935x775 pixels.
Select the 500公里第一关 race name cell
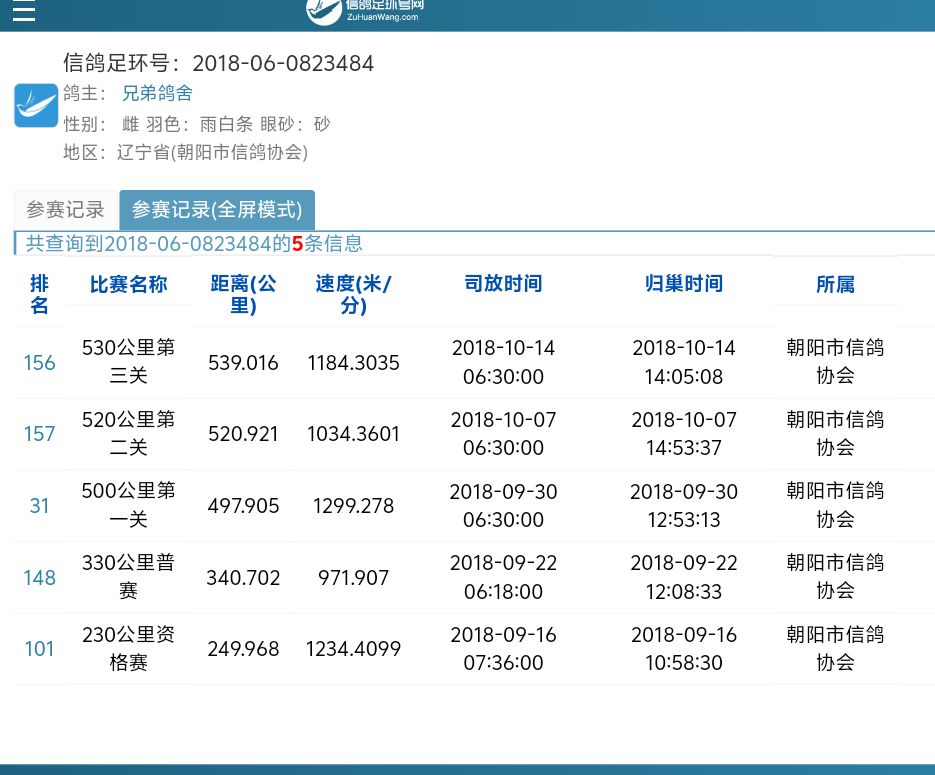click(128, 505)
